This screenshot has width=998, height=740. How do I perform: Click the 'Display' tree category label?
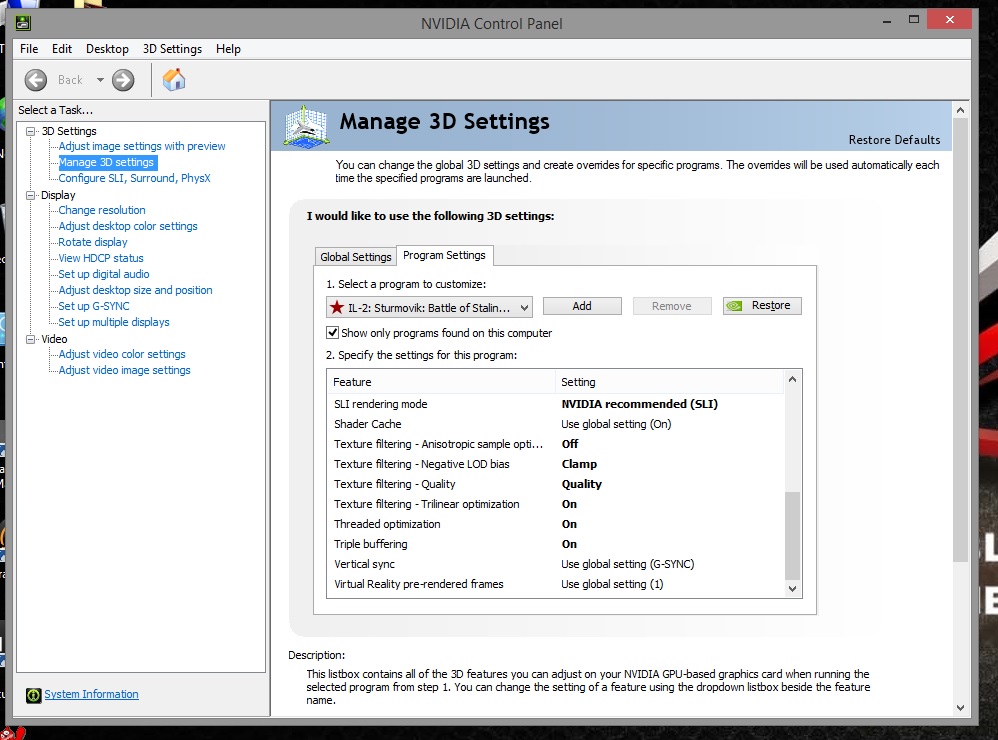tap(58, 195)
